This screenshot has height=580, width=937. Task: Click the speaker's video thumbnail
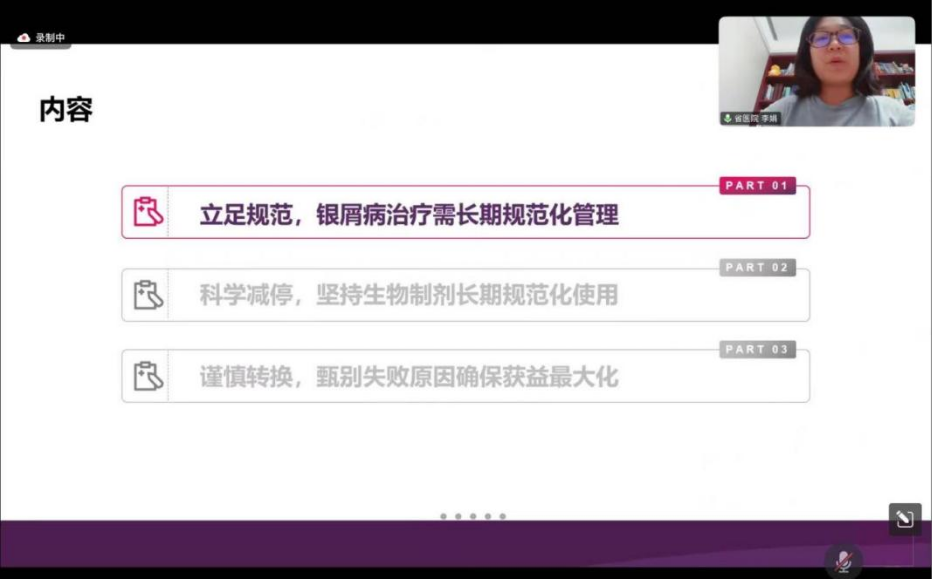(816, 70)
